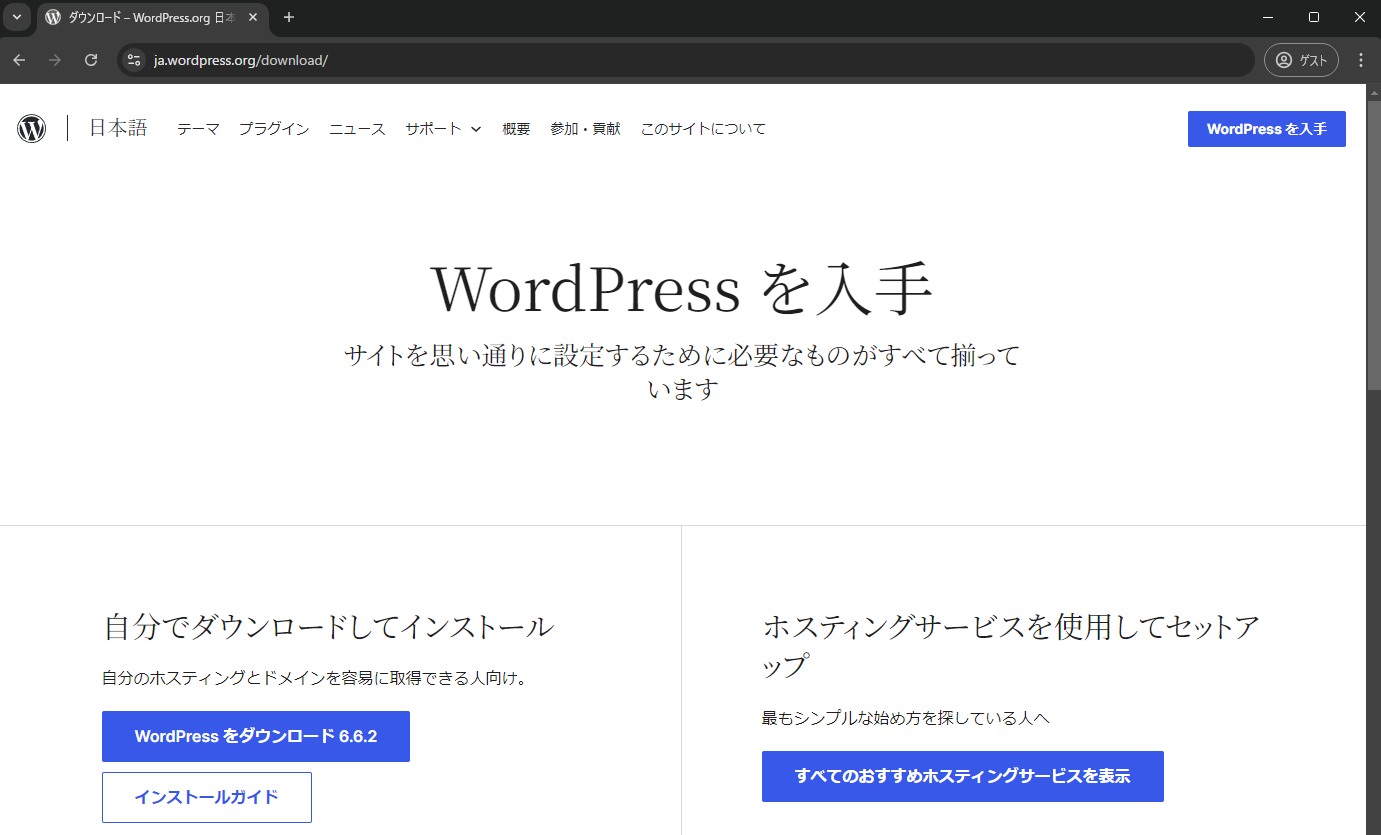Click the browser forward arrow
This screenshot has width=1381, height=835.
(55, 60)
